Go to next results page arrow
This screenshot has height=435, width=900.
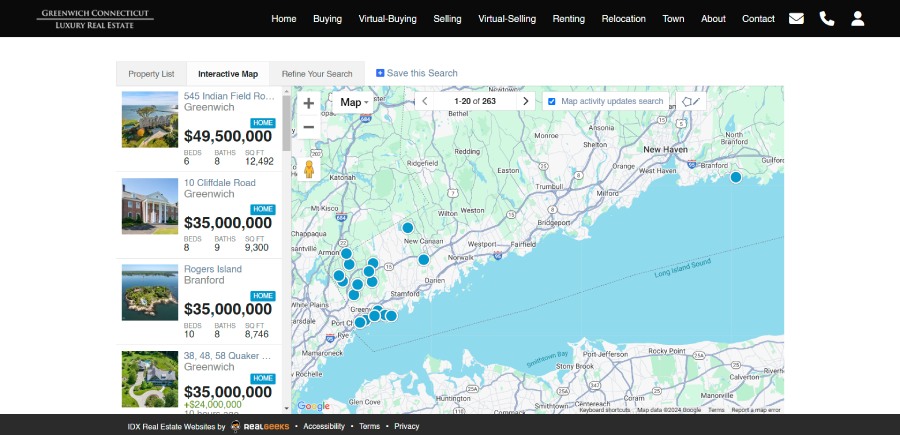pos(525,102)
